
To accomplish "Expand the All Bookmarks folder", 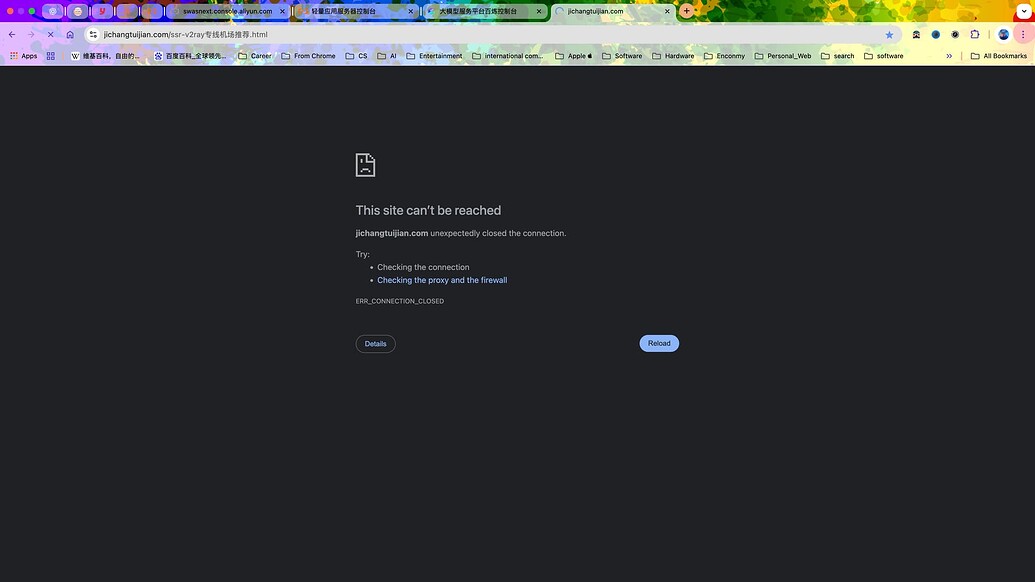I will pos(999,56).
